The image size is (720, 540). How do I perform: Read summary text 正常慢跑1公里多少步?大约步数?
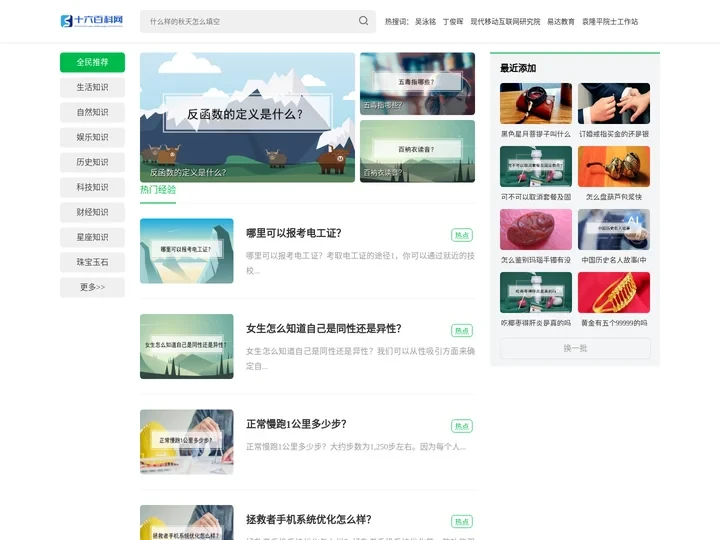tap(356, 447)
